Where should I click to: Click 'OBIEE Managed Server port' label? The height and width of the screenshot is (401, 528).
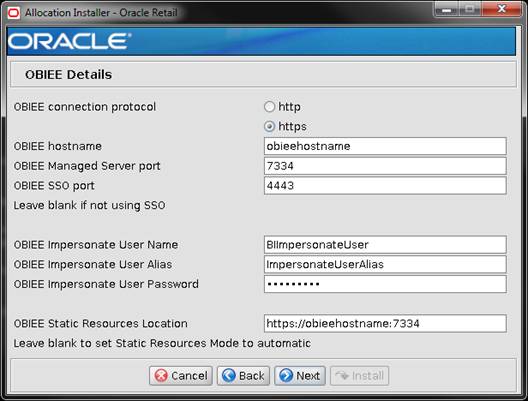point(87,166)
